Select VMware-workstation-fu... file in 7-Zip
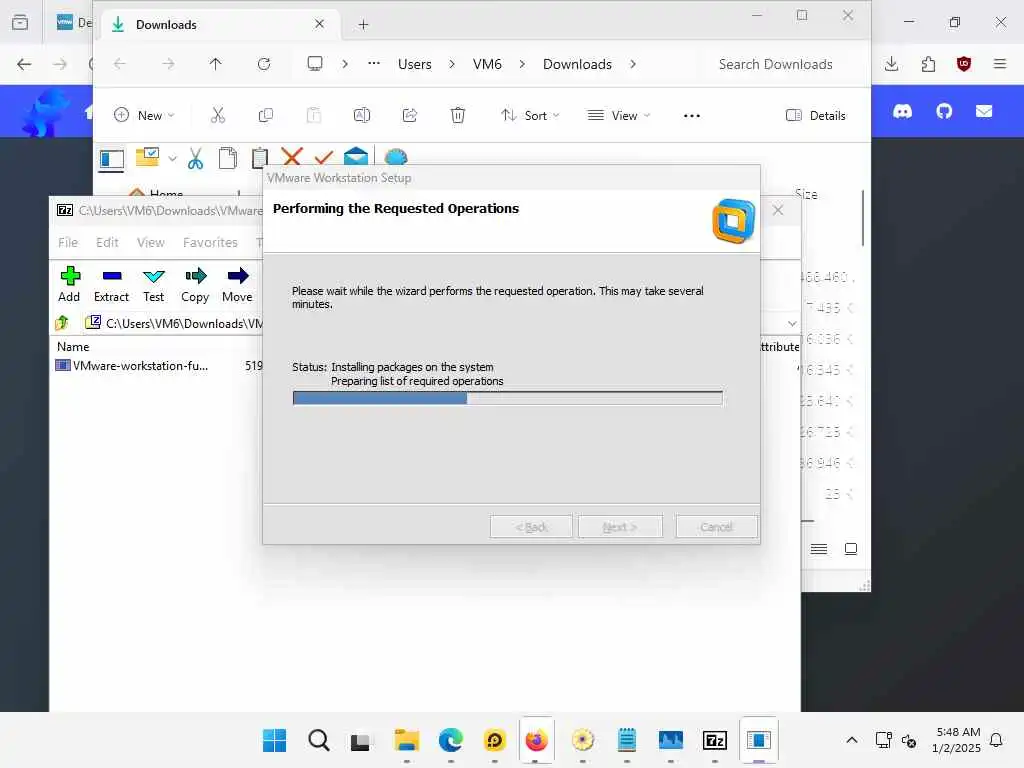The image size is (1024, 768). coord(132,366)
